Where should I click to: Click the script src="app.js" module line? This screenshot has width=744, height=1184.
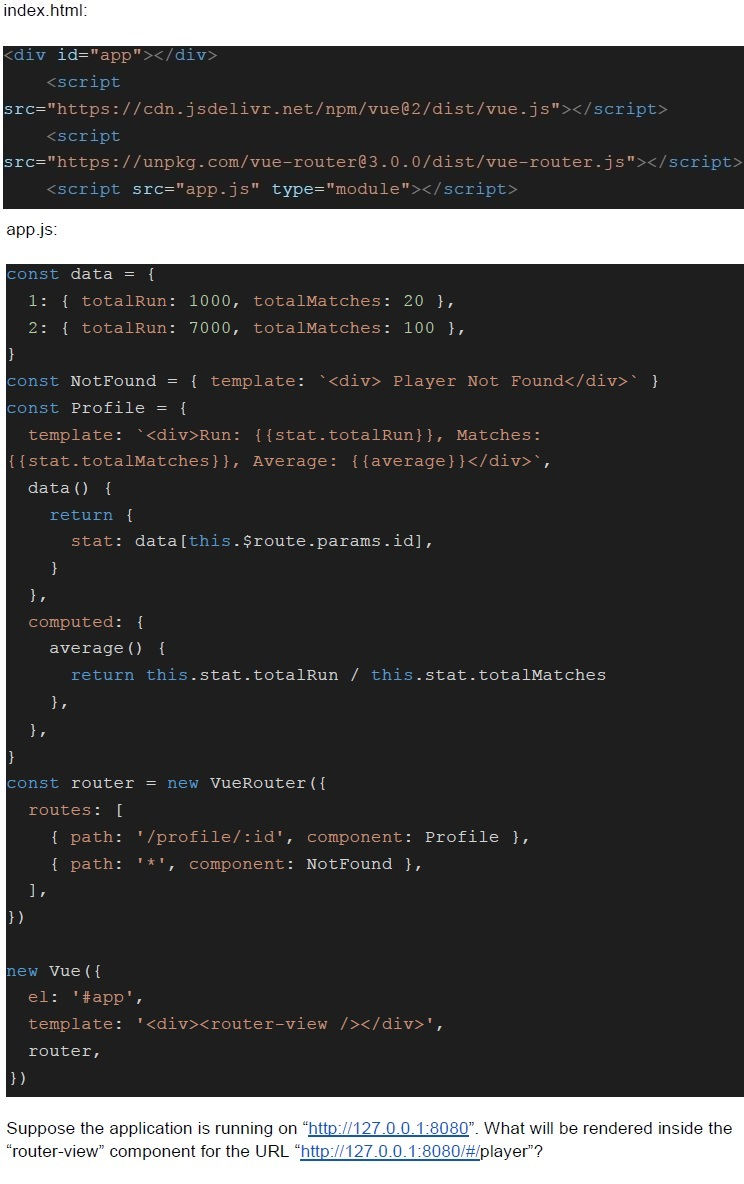coord(282,189)
